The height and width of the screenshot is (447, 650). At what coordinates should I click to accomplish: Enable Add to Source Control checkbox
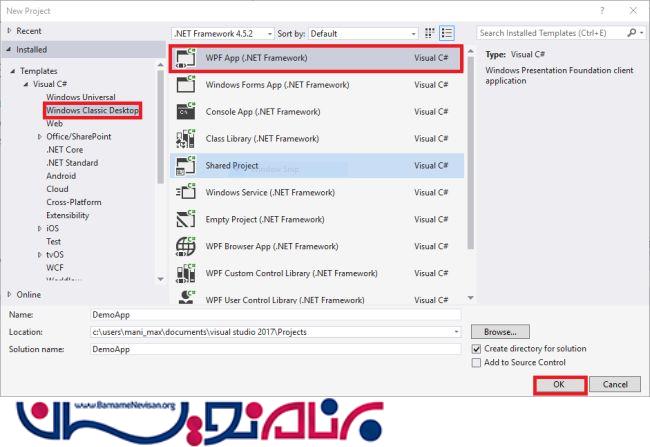tap(476, 363)
